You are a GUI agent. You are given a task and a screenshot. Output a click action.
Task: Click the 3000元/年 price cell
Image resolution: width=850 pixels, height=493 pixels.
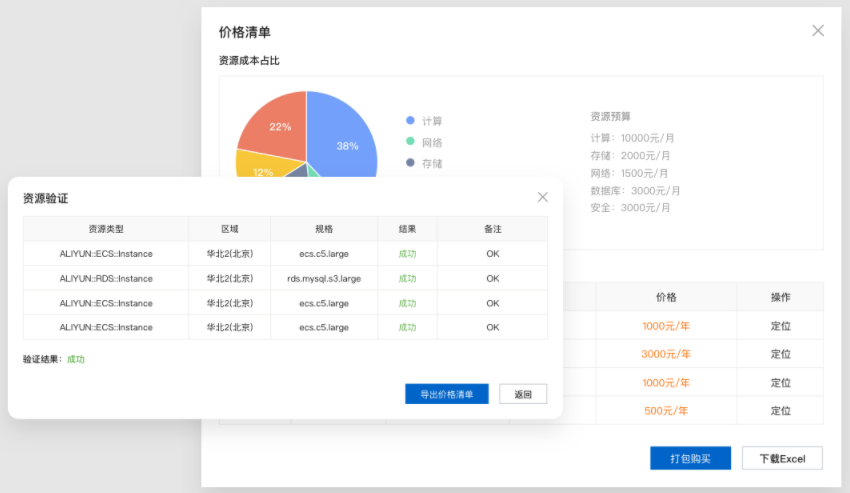tap(666, 354)
